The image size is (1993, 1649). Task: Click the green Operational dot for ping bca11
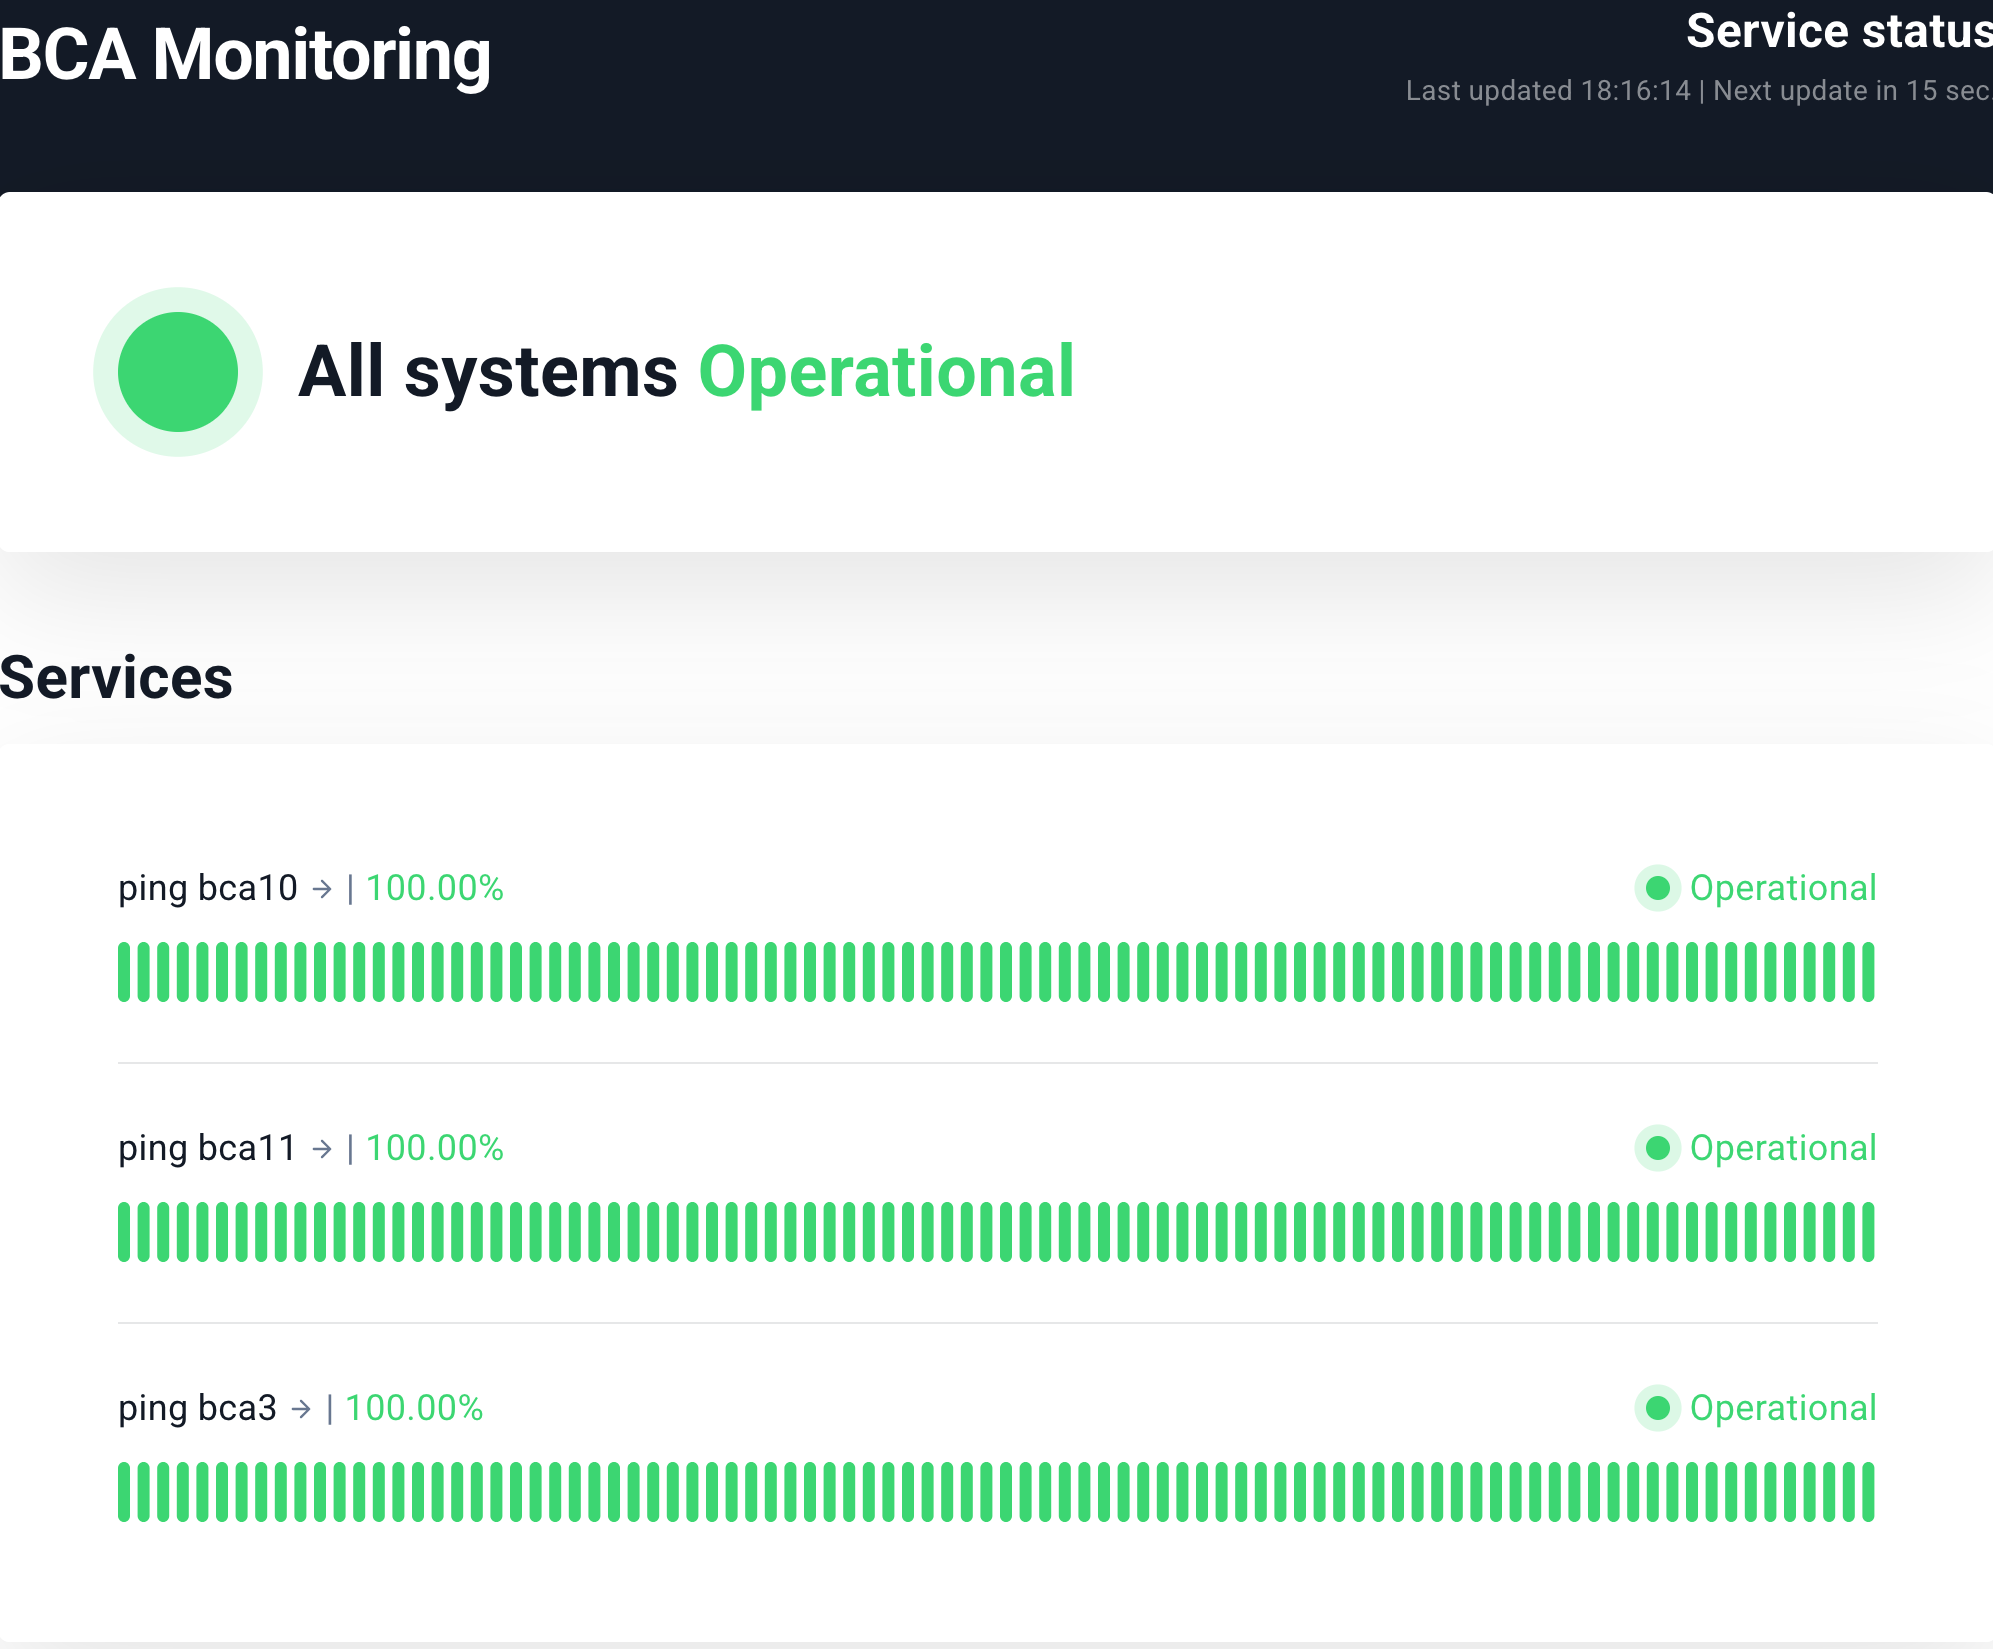1656,1148
